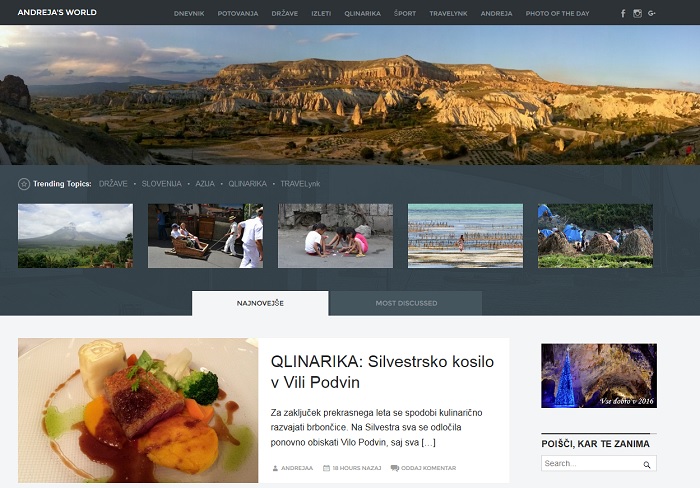Open the Google Plus social icon
The height and width of the screenshot is (488, 700).
652,13
